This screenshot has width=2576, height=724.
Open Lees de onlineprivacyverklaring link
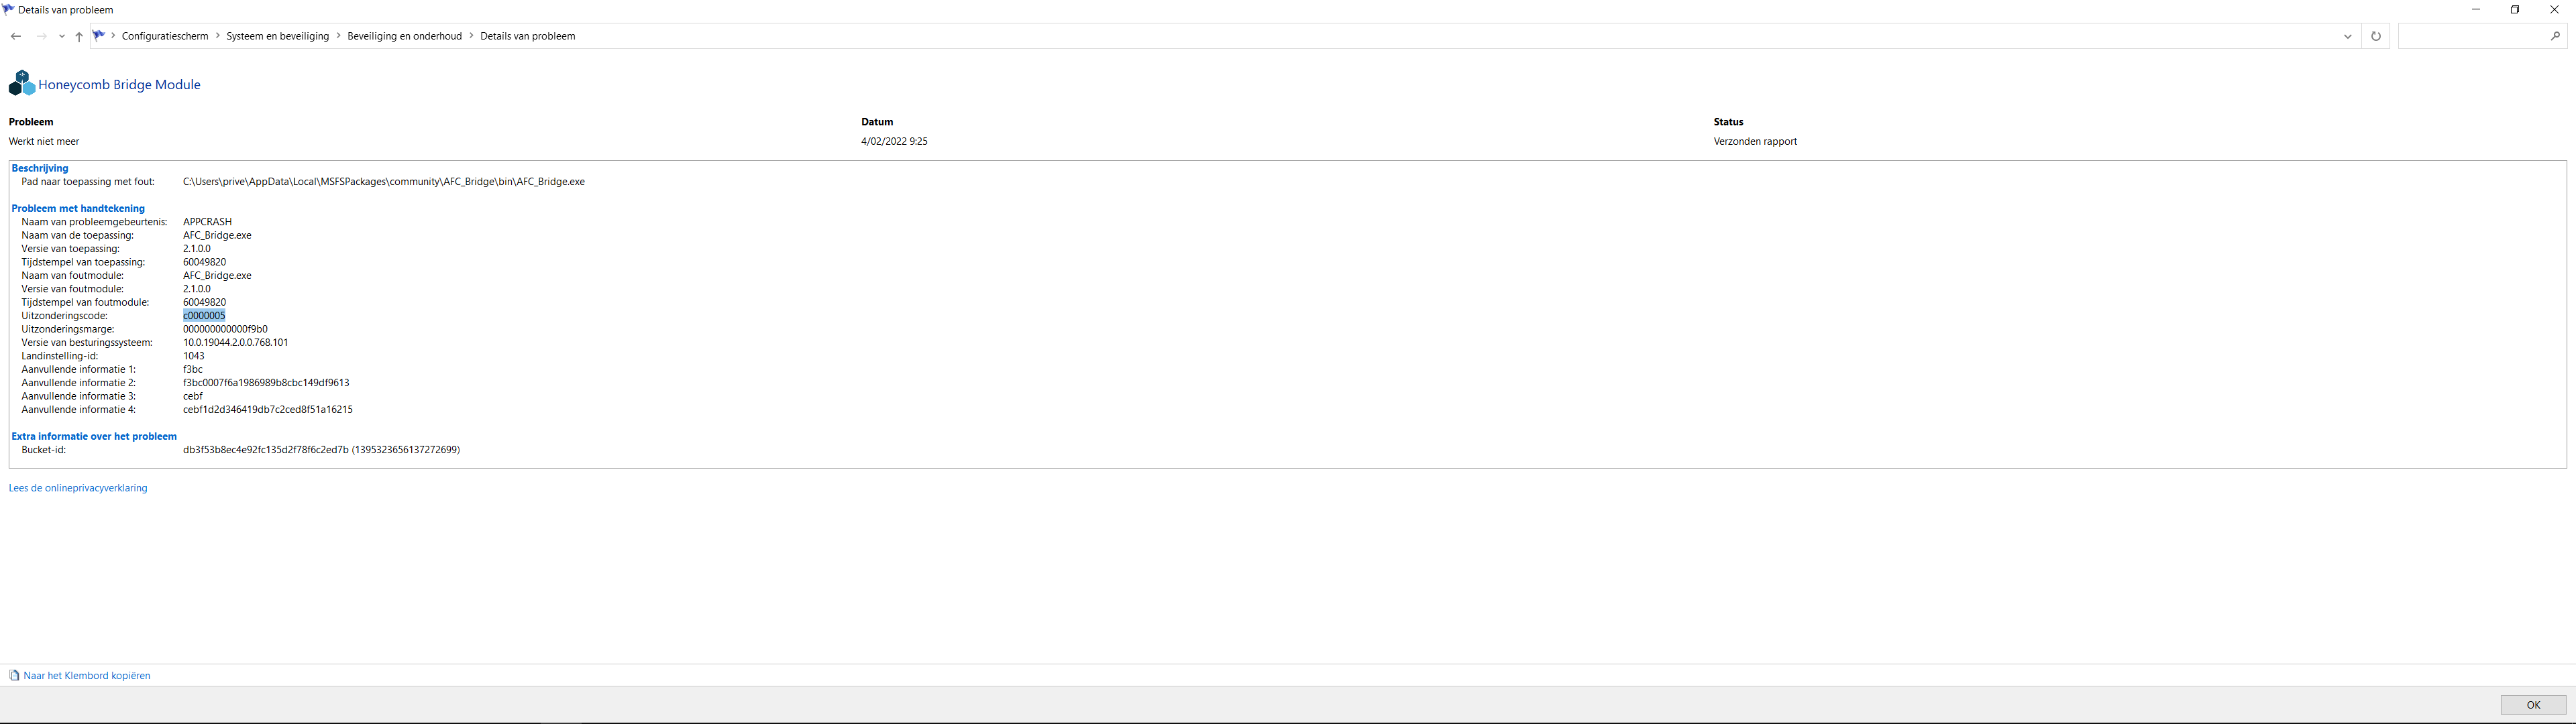pyautogui.click(x=78, y=488)
